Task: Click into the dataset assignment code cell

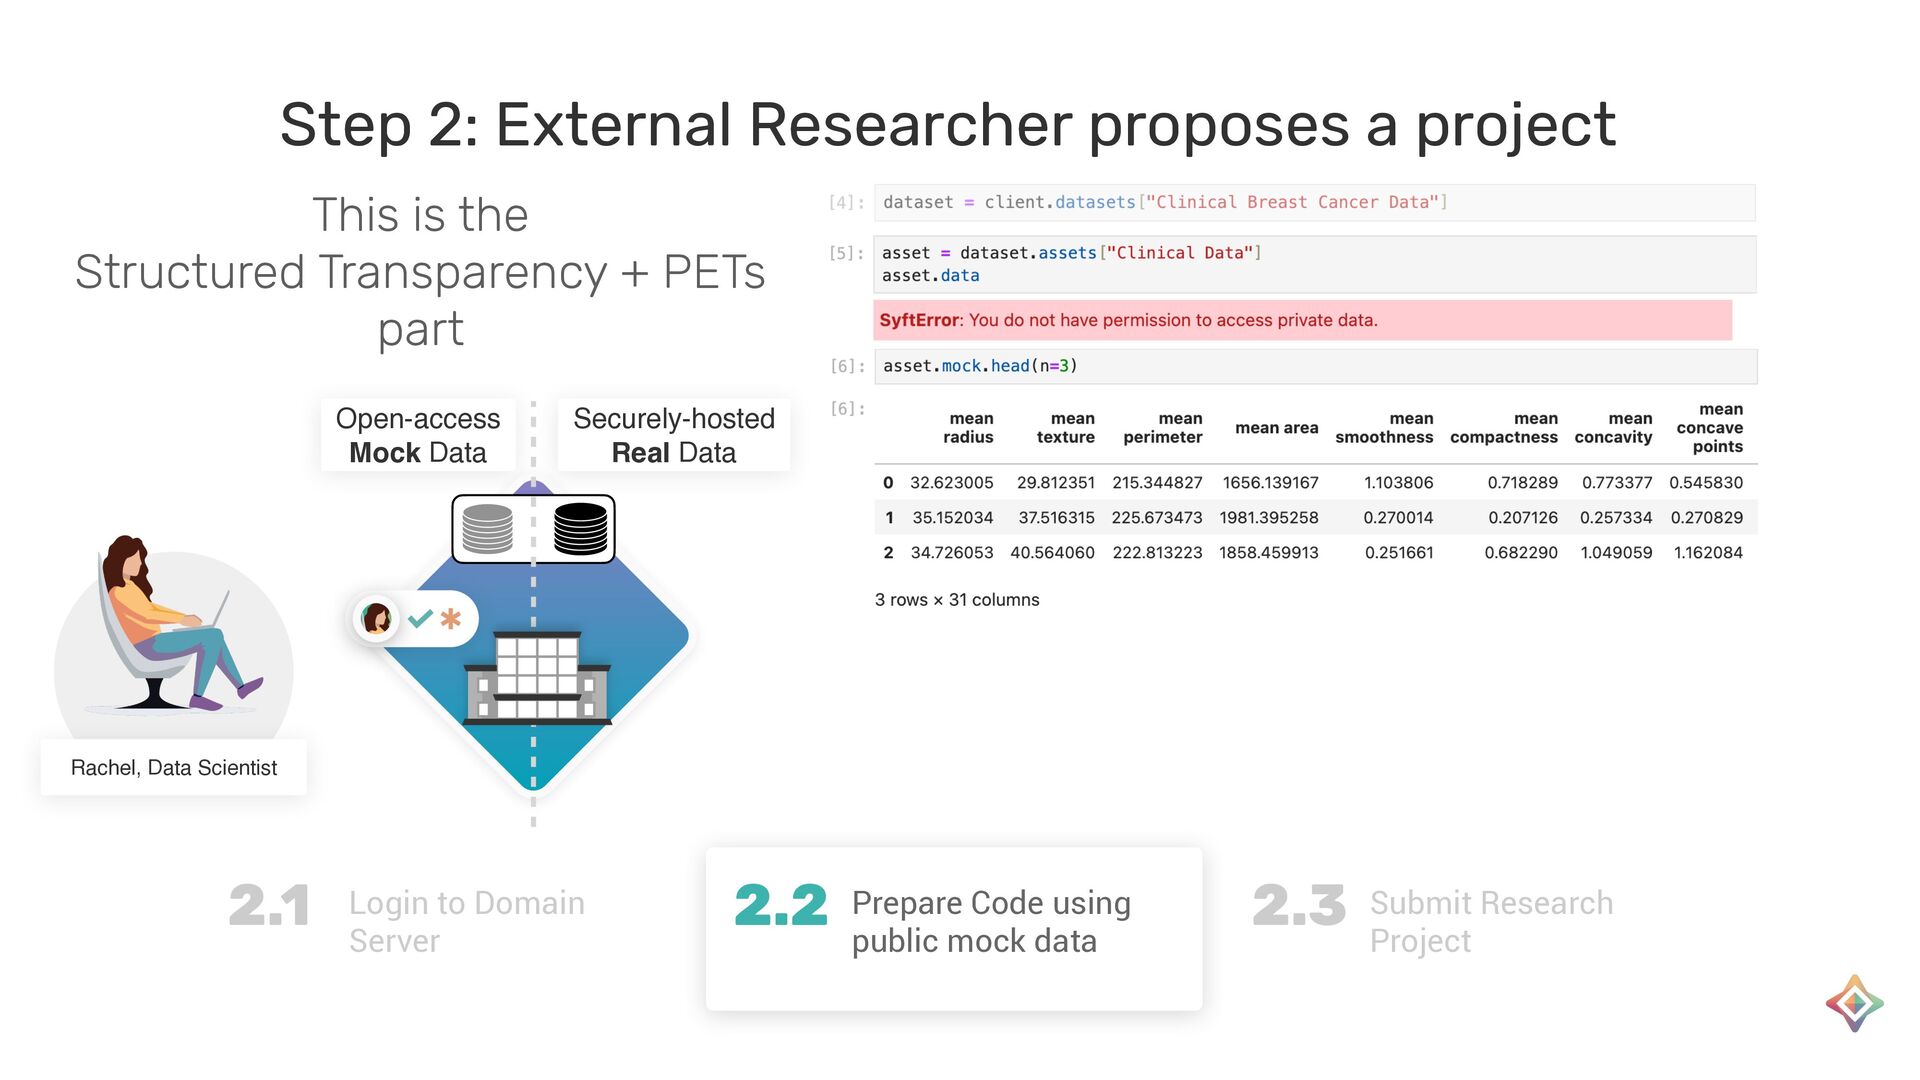Action: 1313,203
